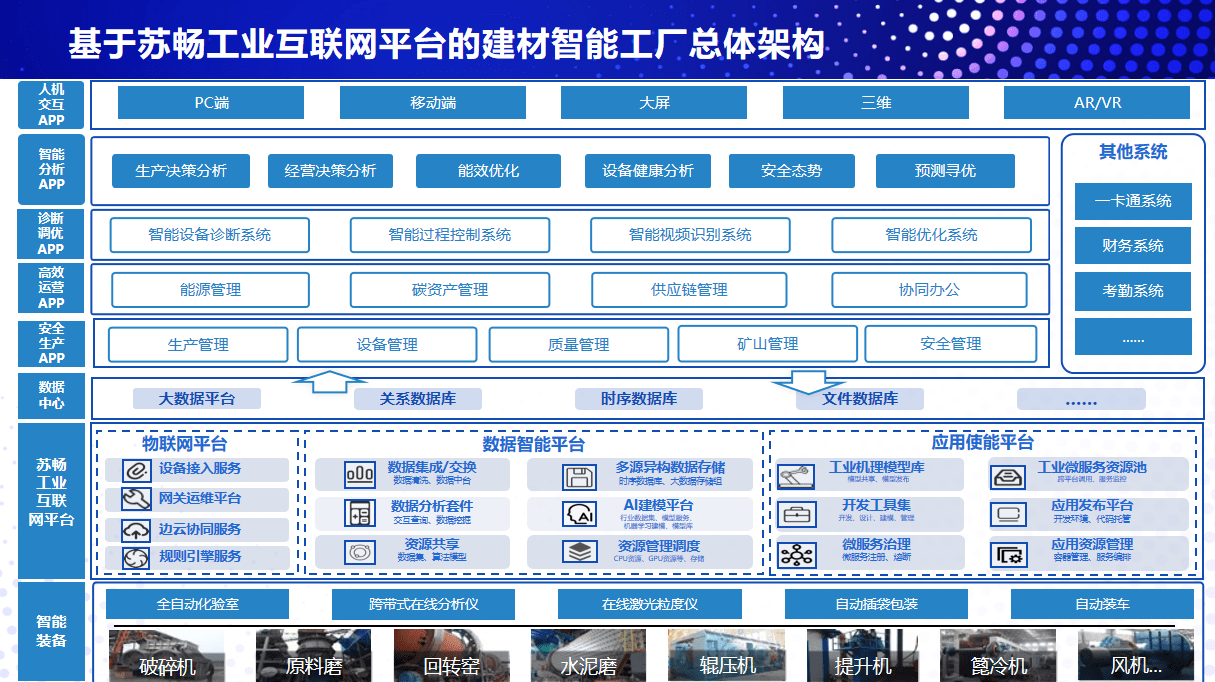This screenshot has height=682, width=1215.
Task: Select 设备管理 in the 安全生产 row
Action: [387, 344]
